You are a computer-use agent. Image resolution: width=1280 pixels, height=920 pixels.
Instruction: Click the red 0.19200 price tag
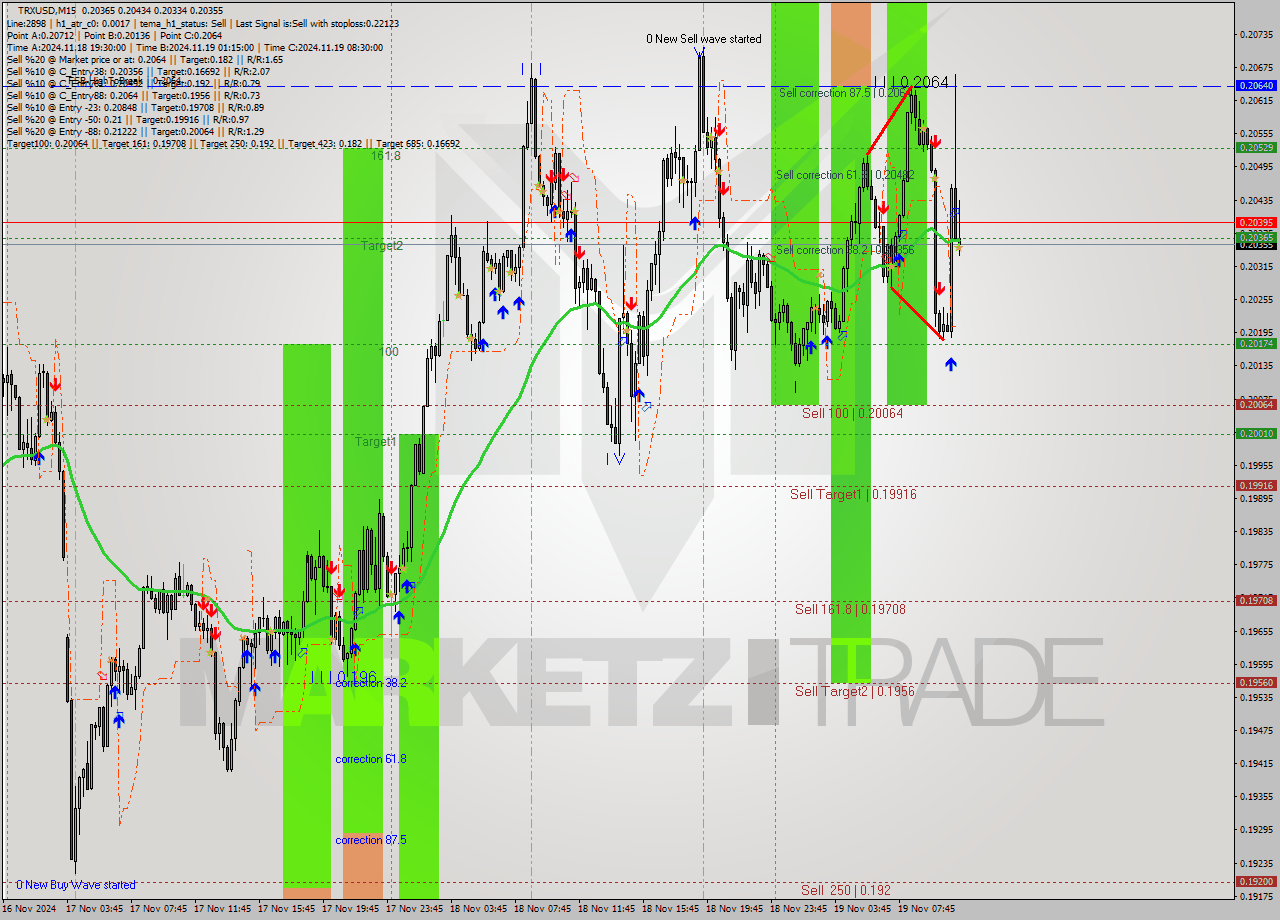pyautogui.click(x=1256, y=882)
